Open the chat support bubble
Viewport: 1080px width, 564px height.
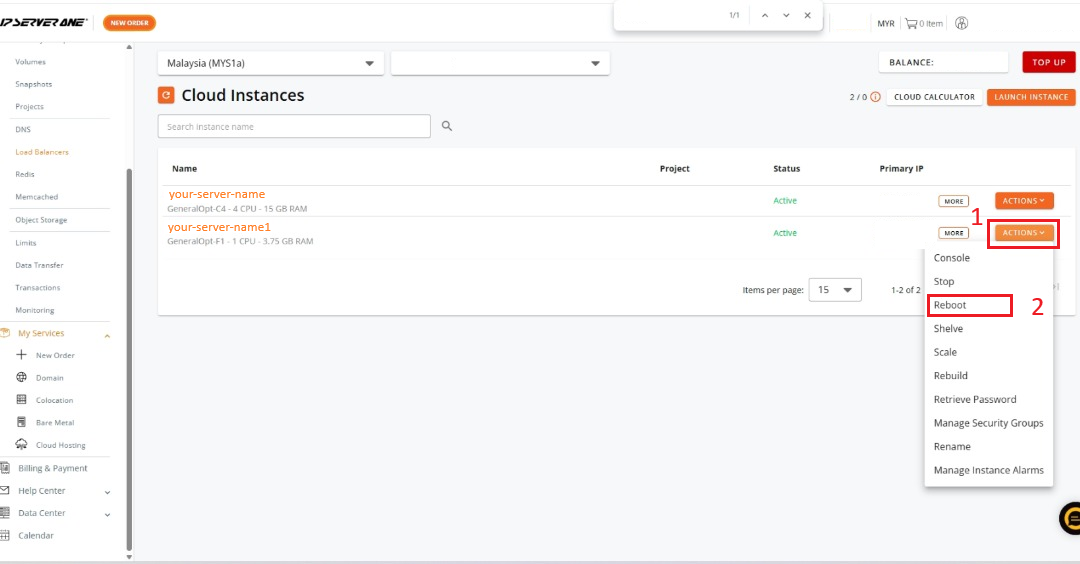(x=1071, y=518)
